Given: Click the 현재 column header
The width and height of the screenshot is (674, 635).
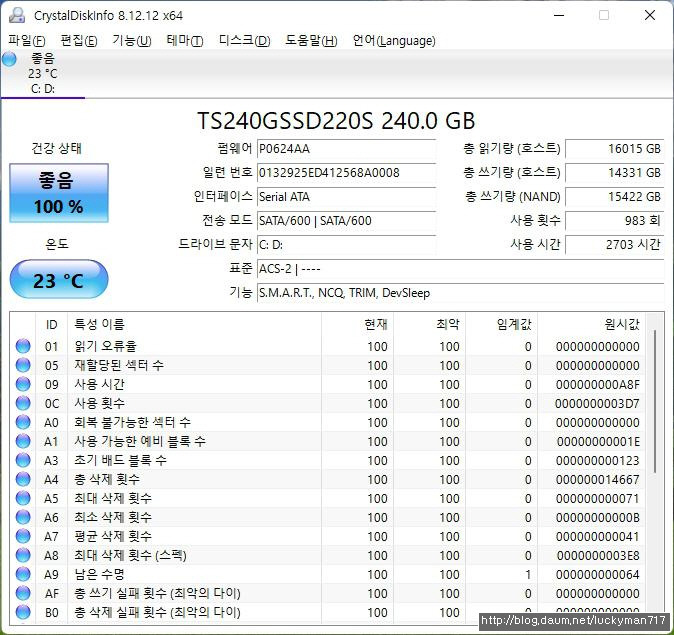Looking at the screenshot, I should (x=358, y=324).
